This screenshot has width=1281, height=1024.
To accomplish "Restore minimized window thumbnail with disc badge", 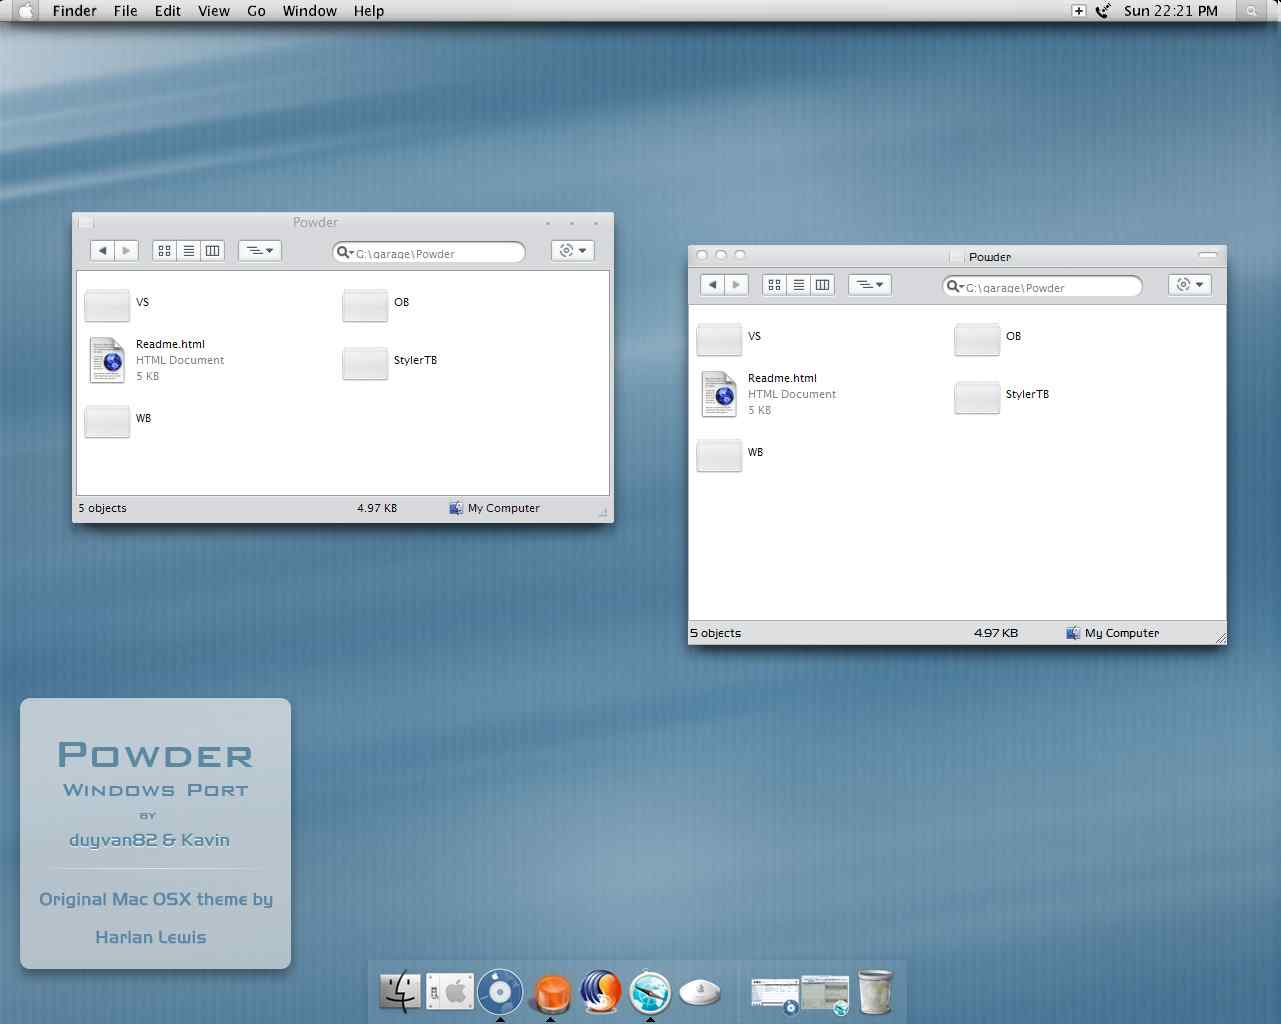I will (x=775, y=995).
